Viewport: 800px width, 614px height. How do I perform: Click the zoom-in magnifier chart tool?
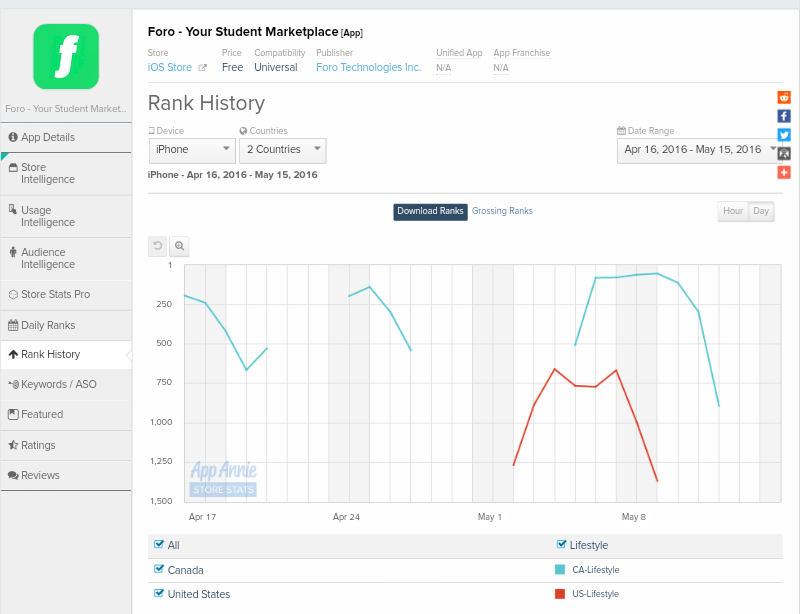click(x=179, y=246)
